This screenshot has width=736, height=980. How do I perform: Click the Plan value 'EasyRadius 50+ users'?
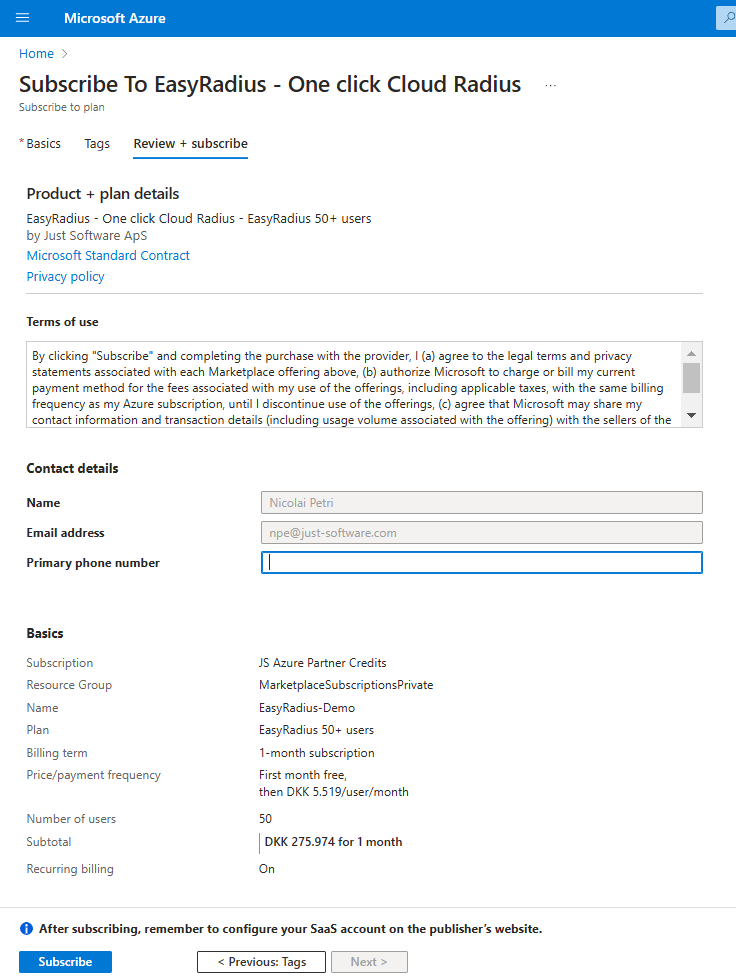coord(316,730)
